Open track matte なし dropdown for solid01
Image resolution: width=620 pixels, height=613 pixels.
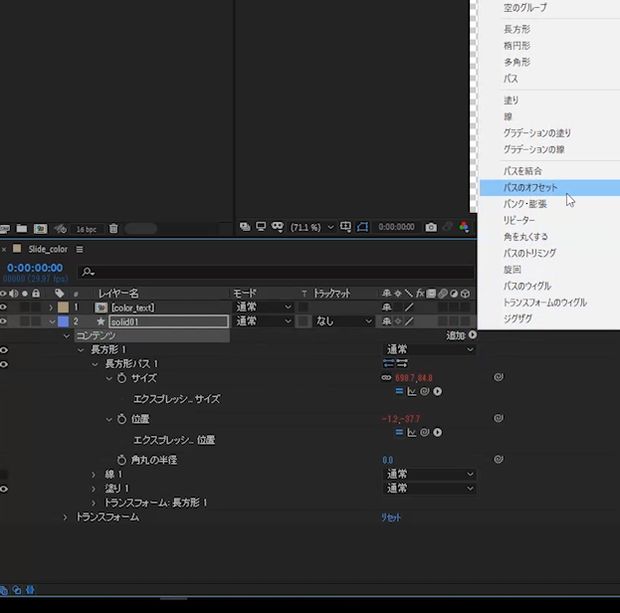coord(343,321)
